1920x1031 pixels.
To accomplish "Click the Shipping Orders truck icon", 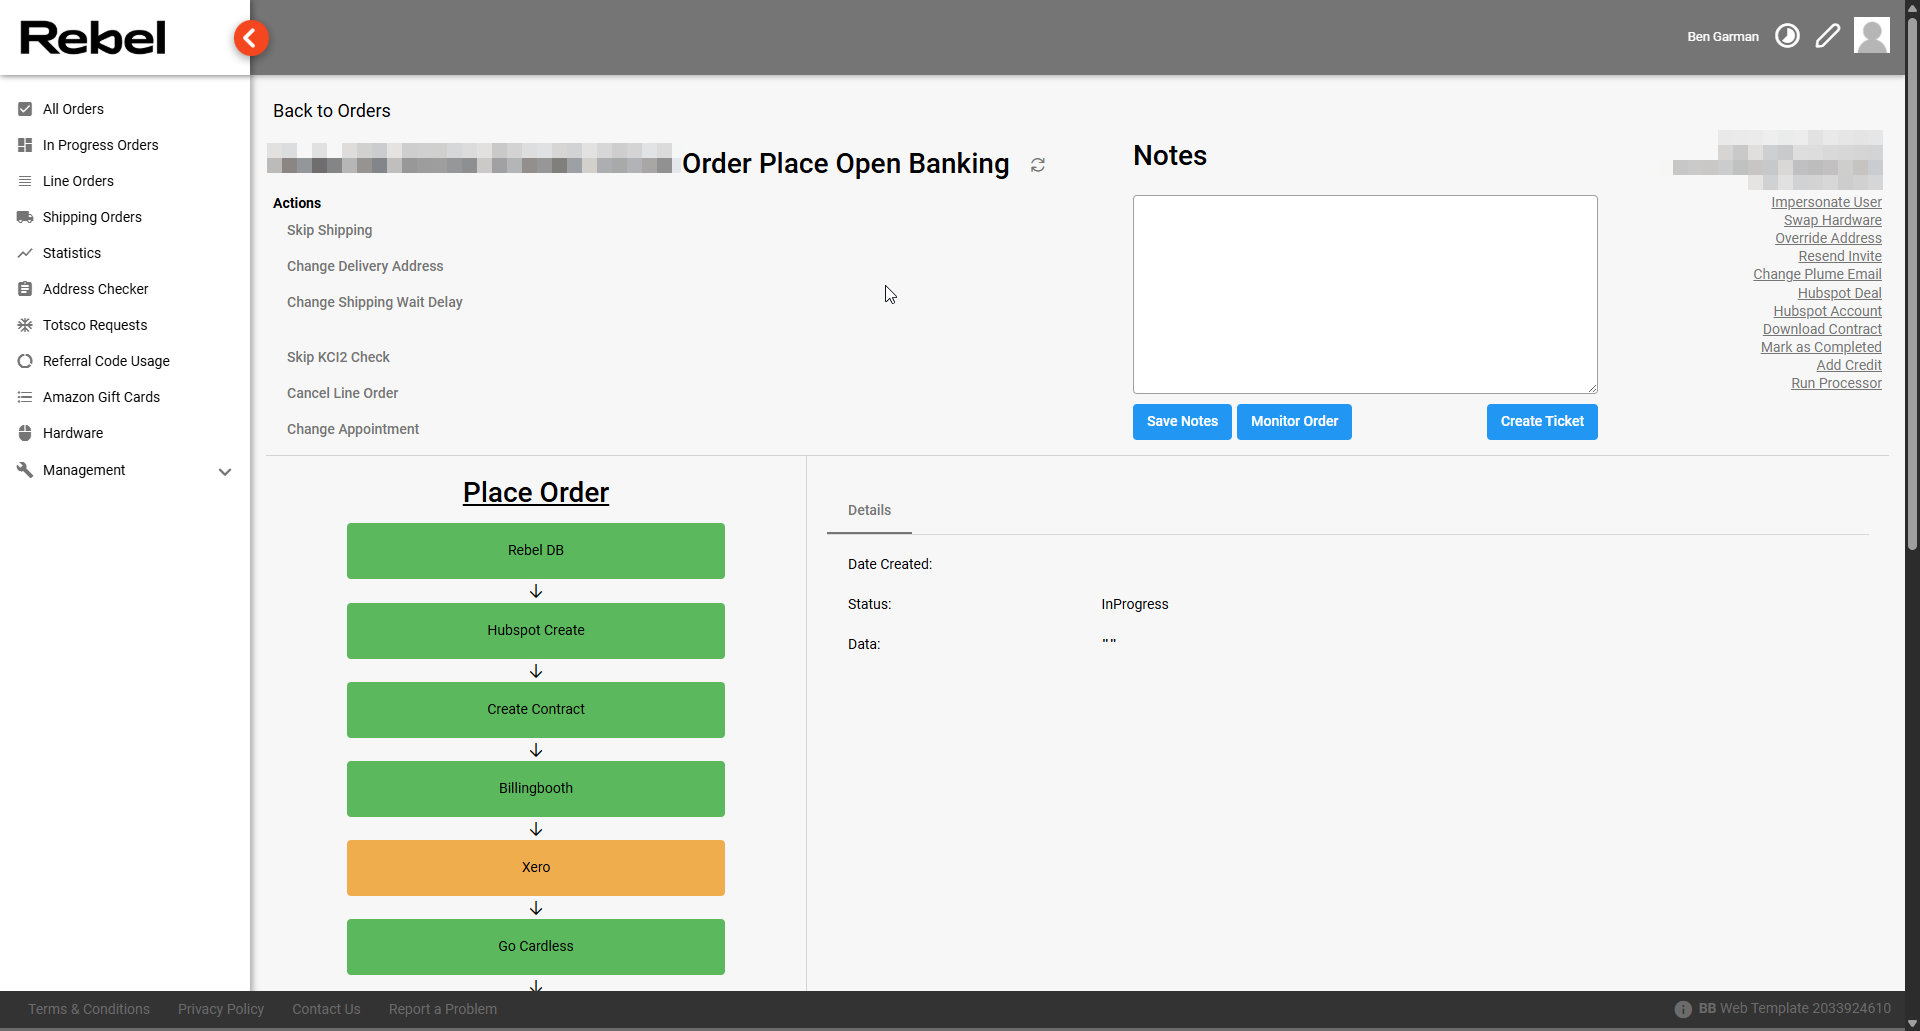I will (x=25, y=217).
